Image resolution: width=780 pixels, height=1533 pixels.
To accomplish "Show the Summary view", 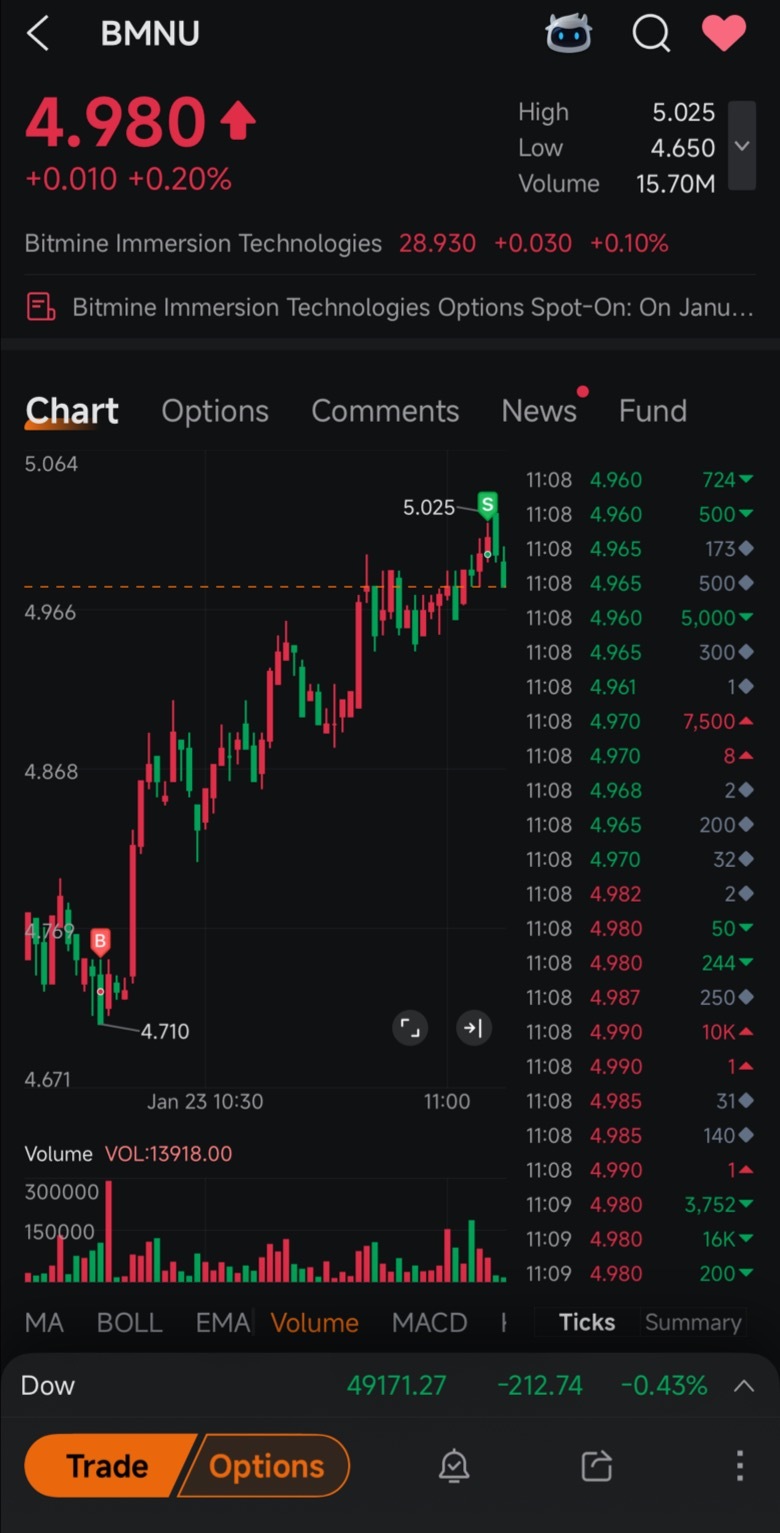I will (x=693, y=1322).
